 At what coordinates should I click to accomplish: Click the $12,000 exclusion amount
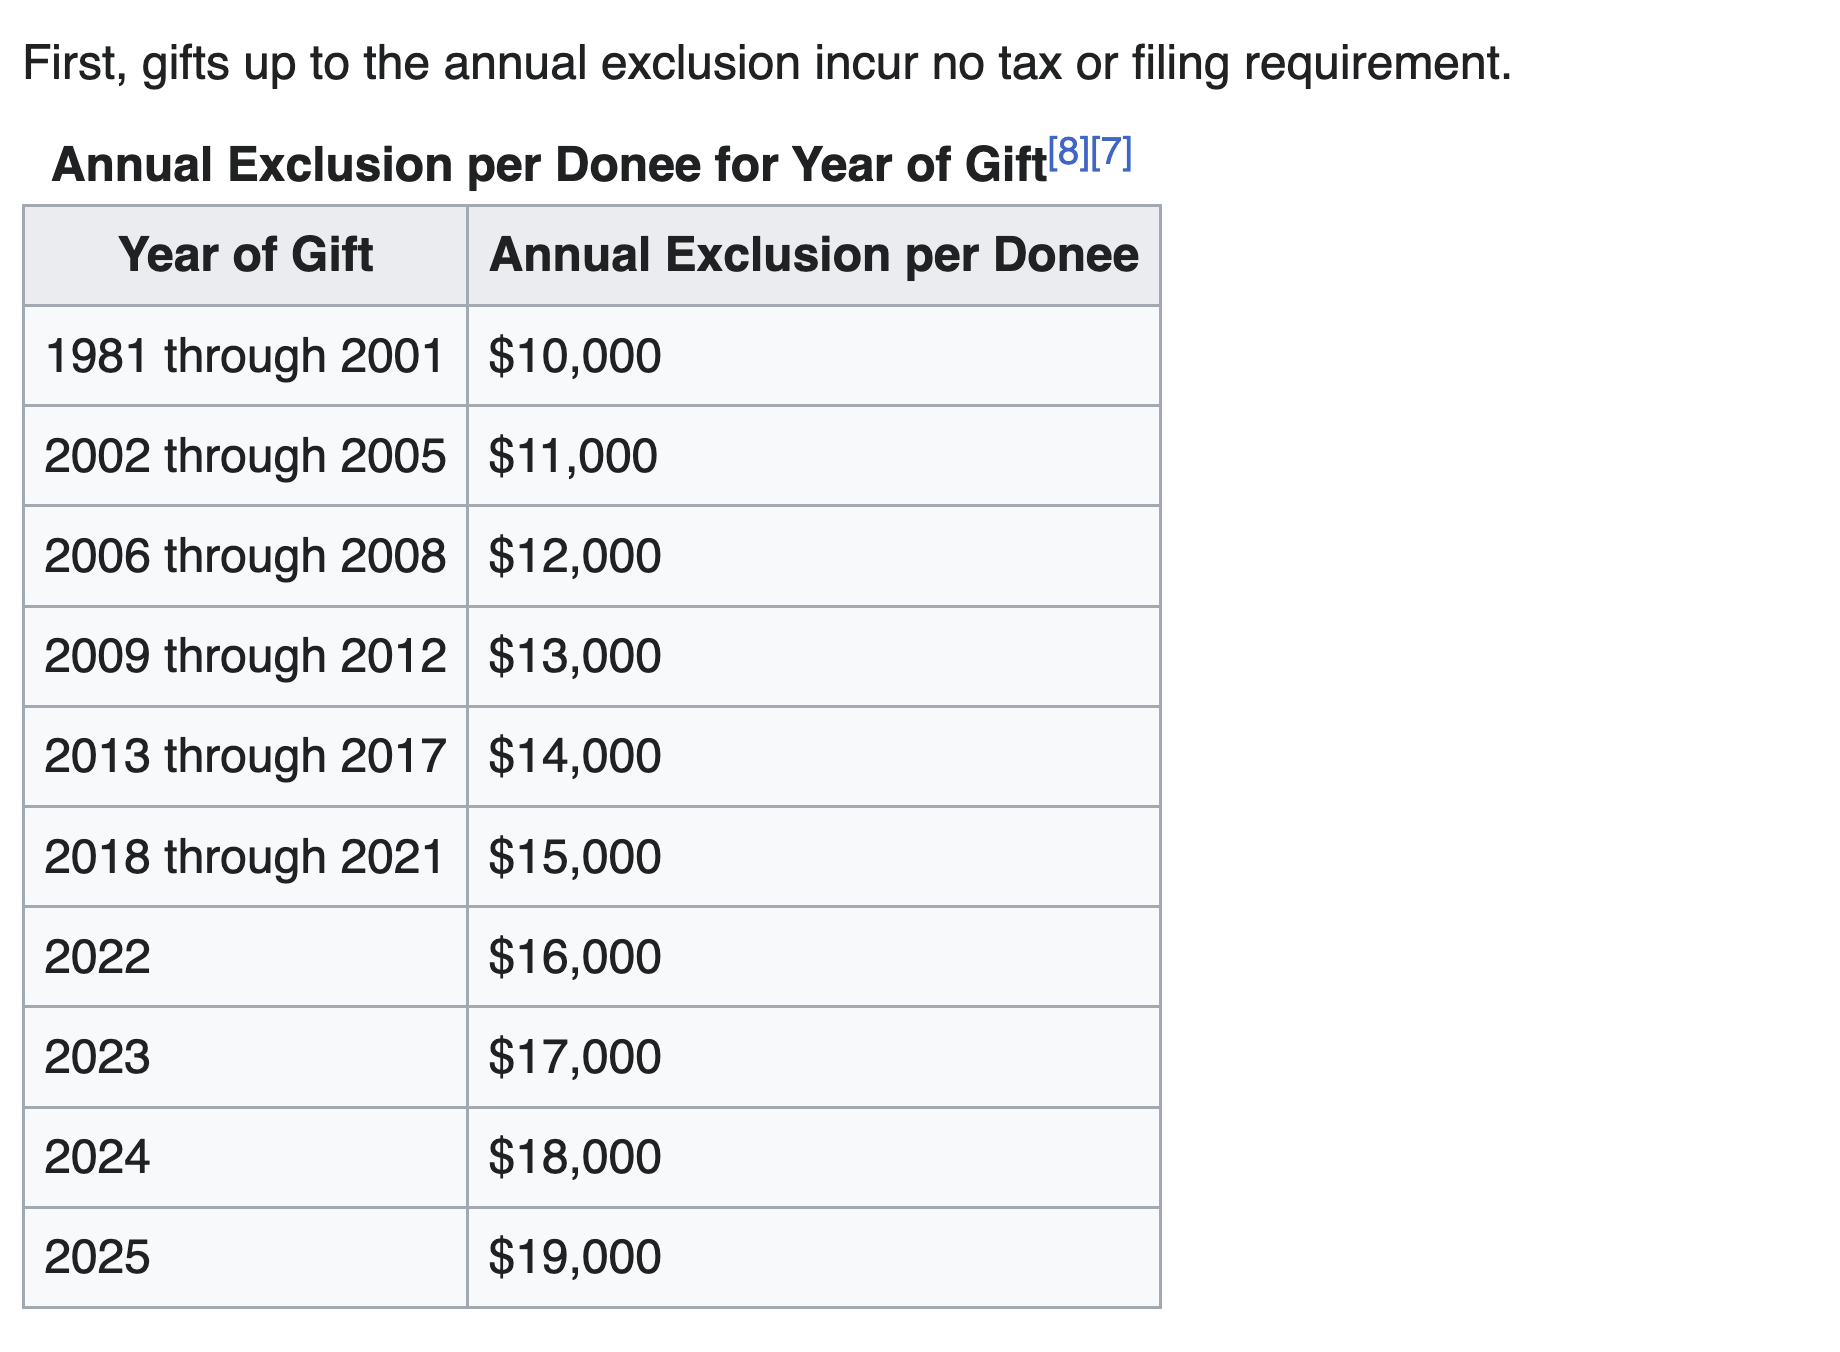click(x=575, y=556)
